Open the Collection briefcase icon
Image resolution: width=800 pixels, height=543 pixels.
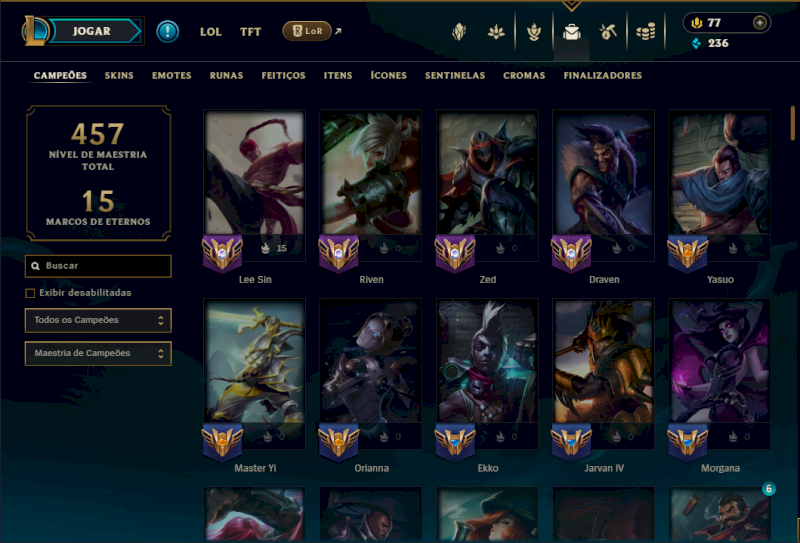[571, 32]
